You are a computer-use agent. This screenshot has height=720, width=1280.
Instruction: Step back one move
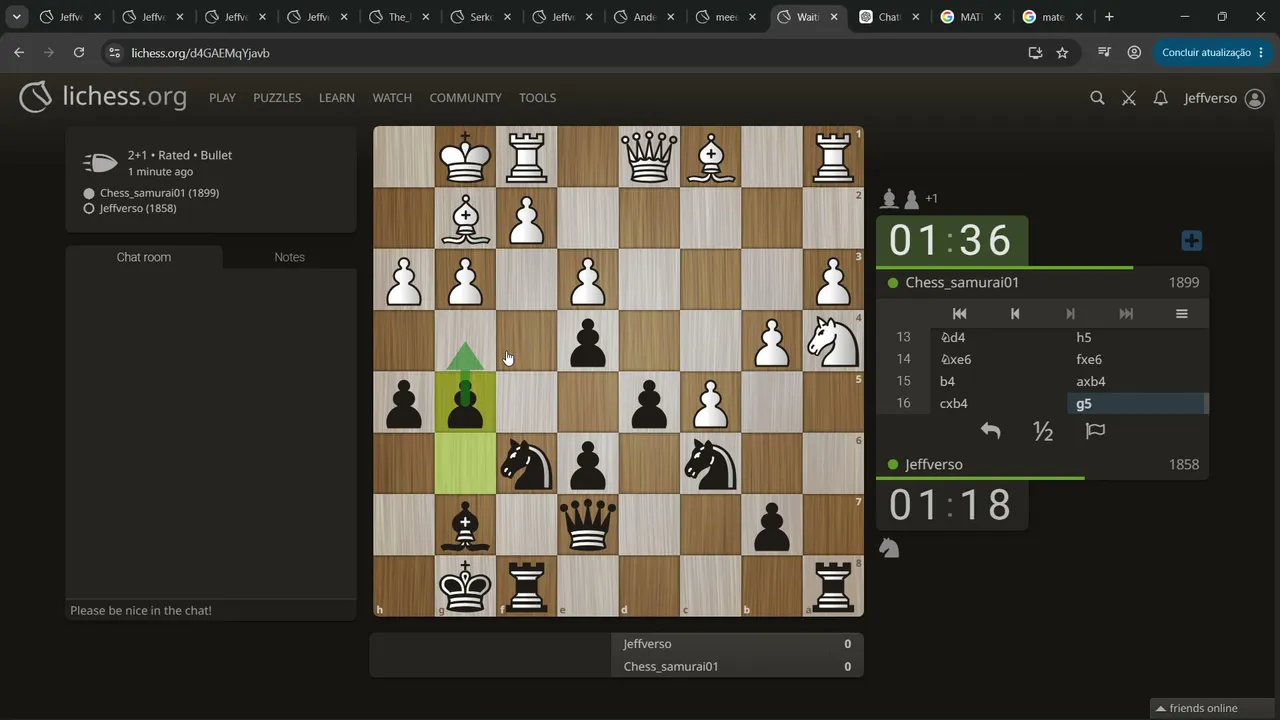point(1015,314)
